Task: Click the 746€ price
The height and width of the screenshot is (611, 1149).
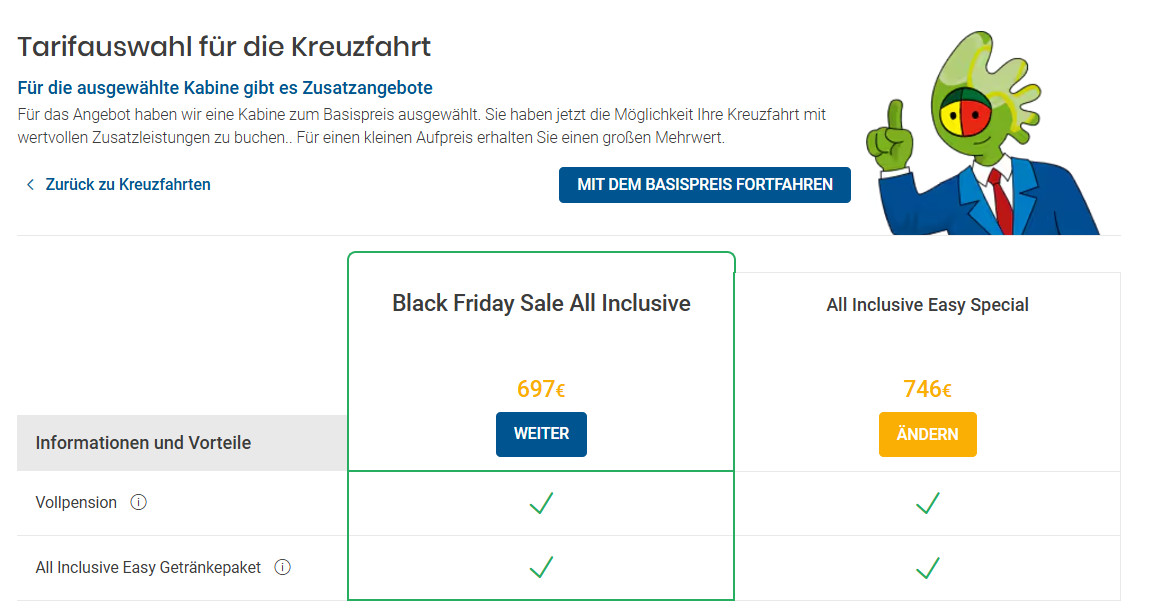Action: (x=927, y=389)
